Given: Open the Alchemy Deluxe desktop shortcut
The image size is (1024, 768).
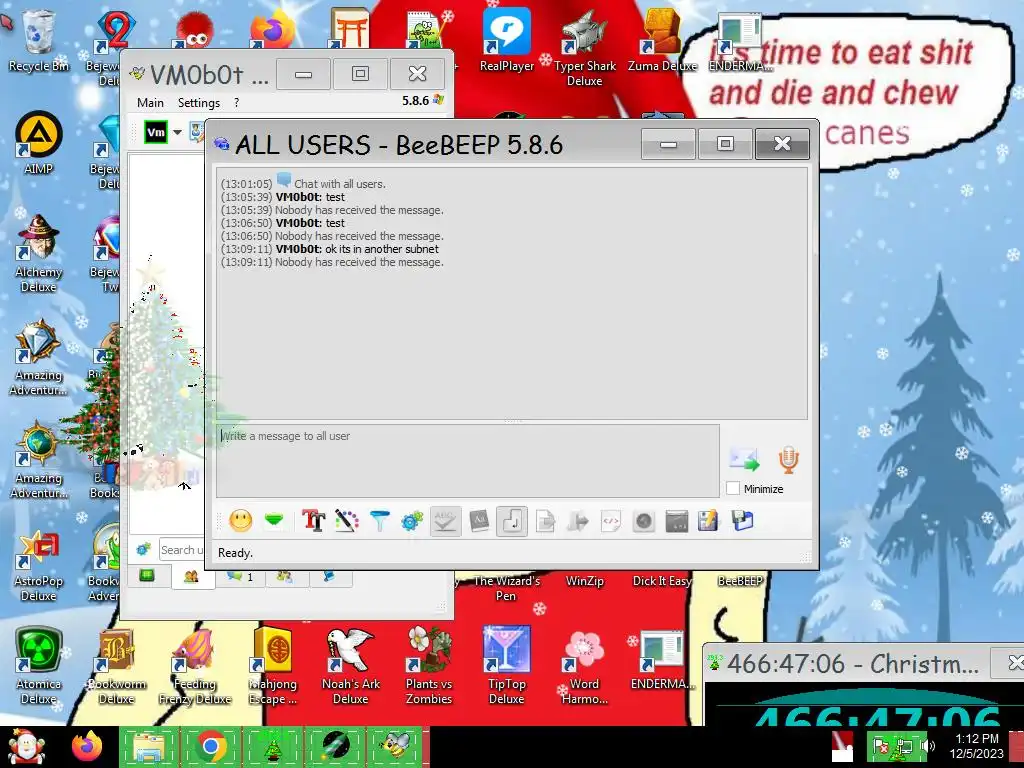Looking at the screenshot, I should 38,253.
